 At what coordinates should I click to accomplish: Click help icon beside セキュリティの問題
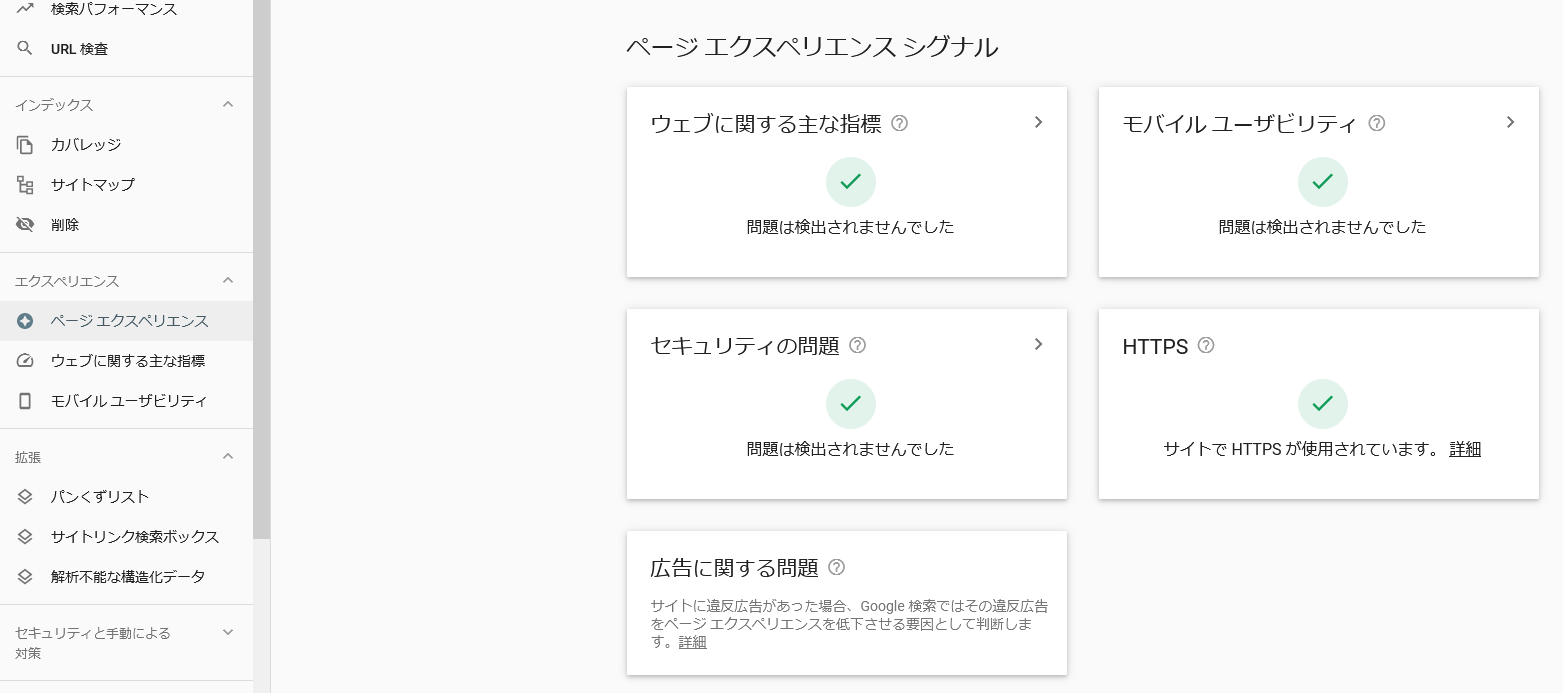(x=857, y=345)
